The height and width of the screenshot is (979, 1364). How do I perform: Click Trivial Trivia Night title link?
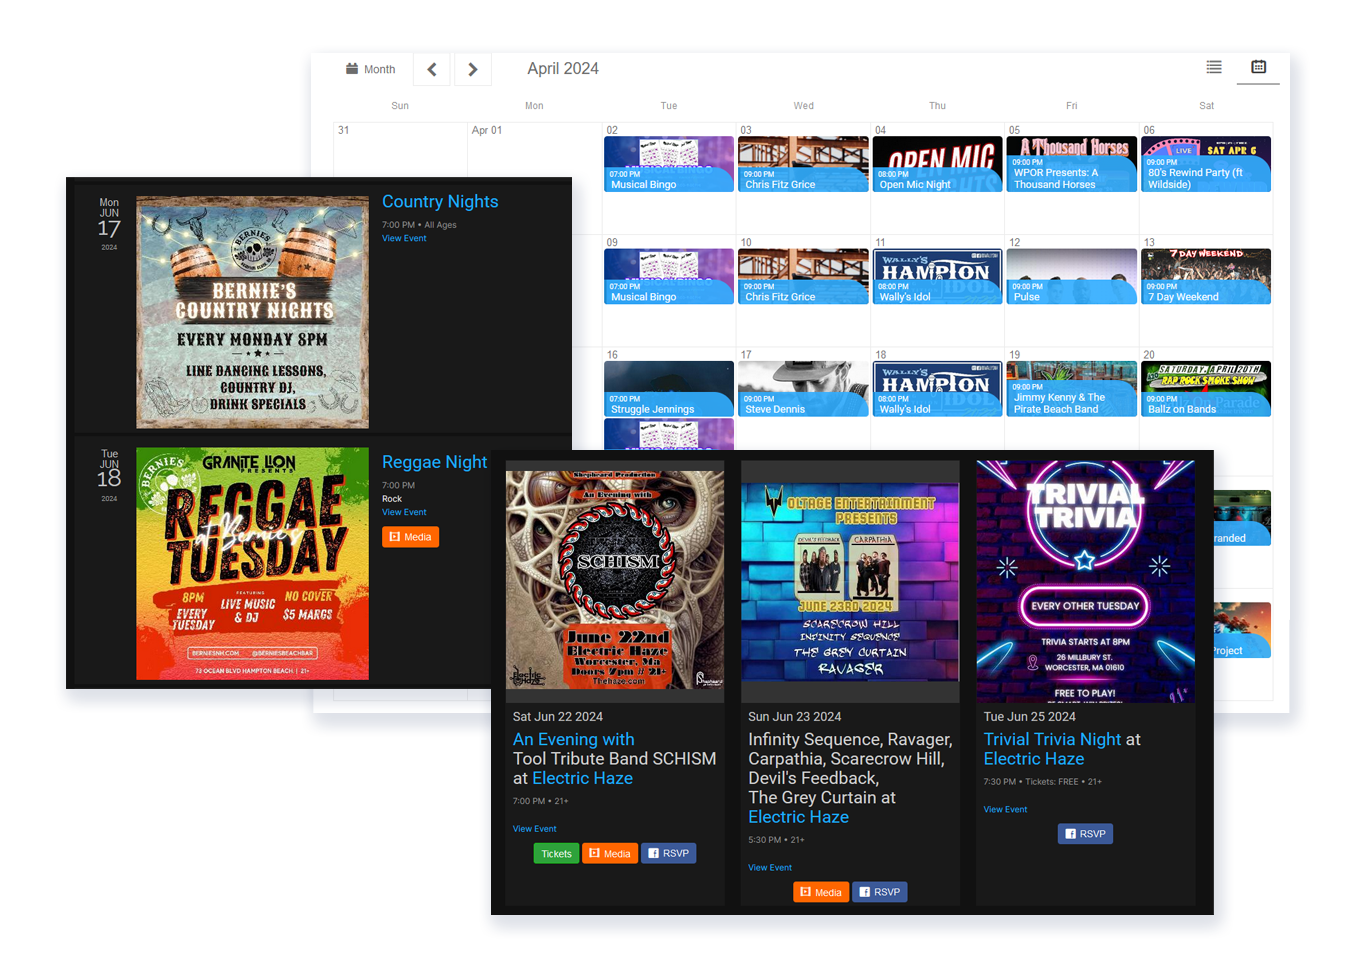coord(1052,739)
